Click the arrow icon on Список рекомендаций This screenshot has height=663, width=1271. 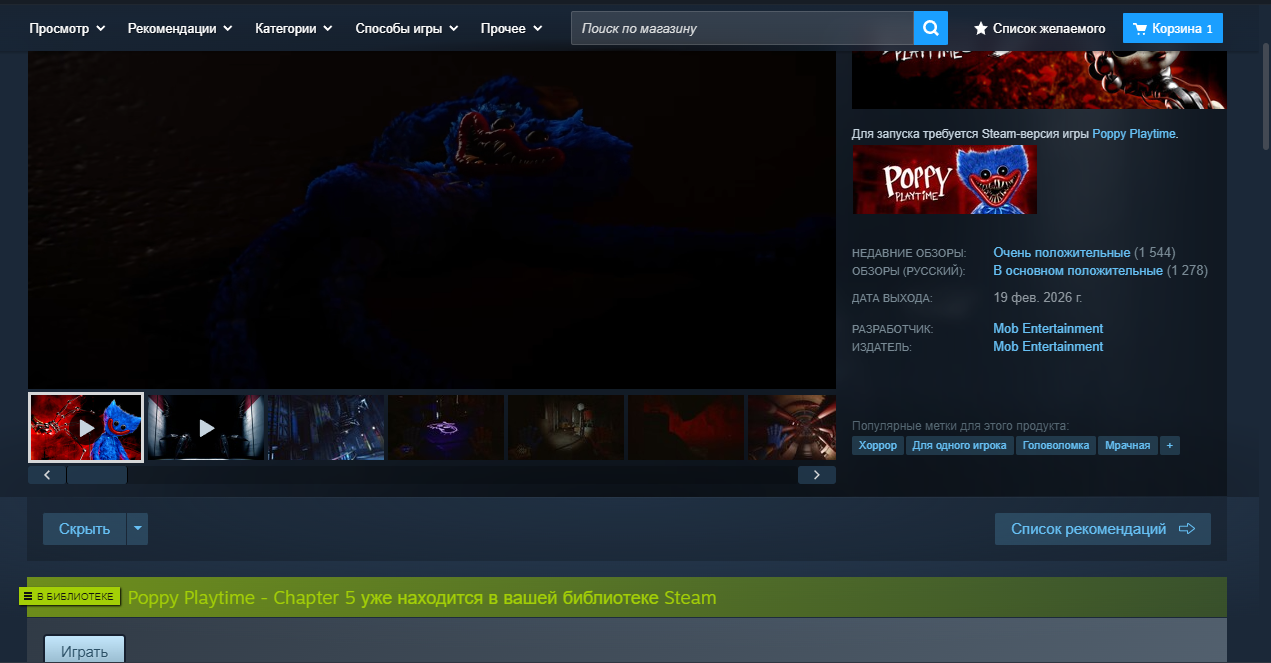(x=1187, y=529)
